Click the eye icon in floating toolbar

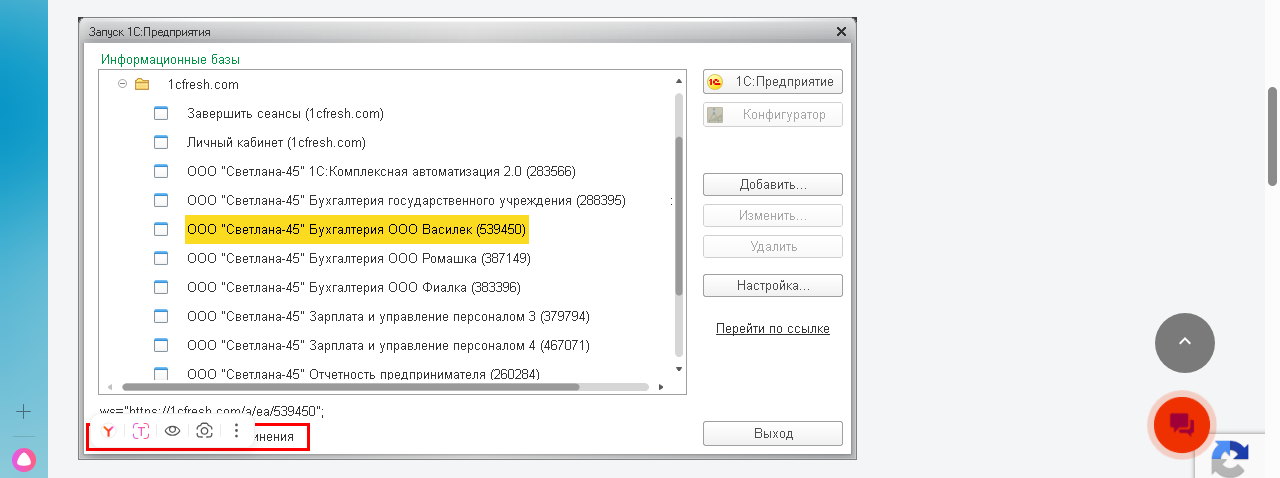pos(172,431)
